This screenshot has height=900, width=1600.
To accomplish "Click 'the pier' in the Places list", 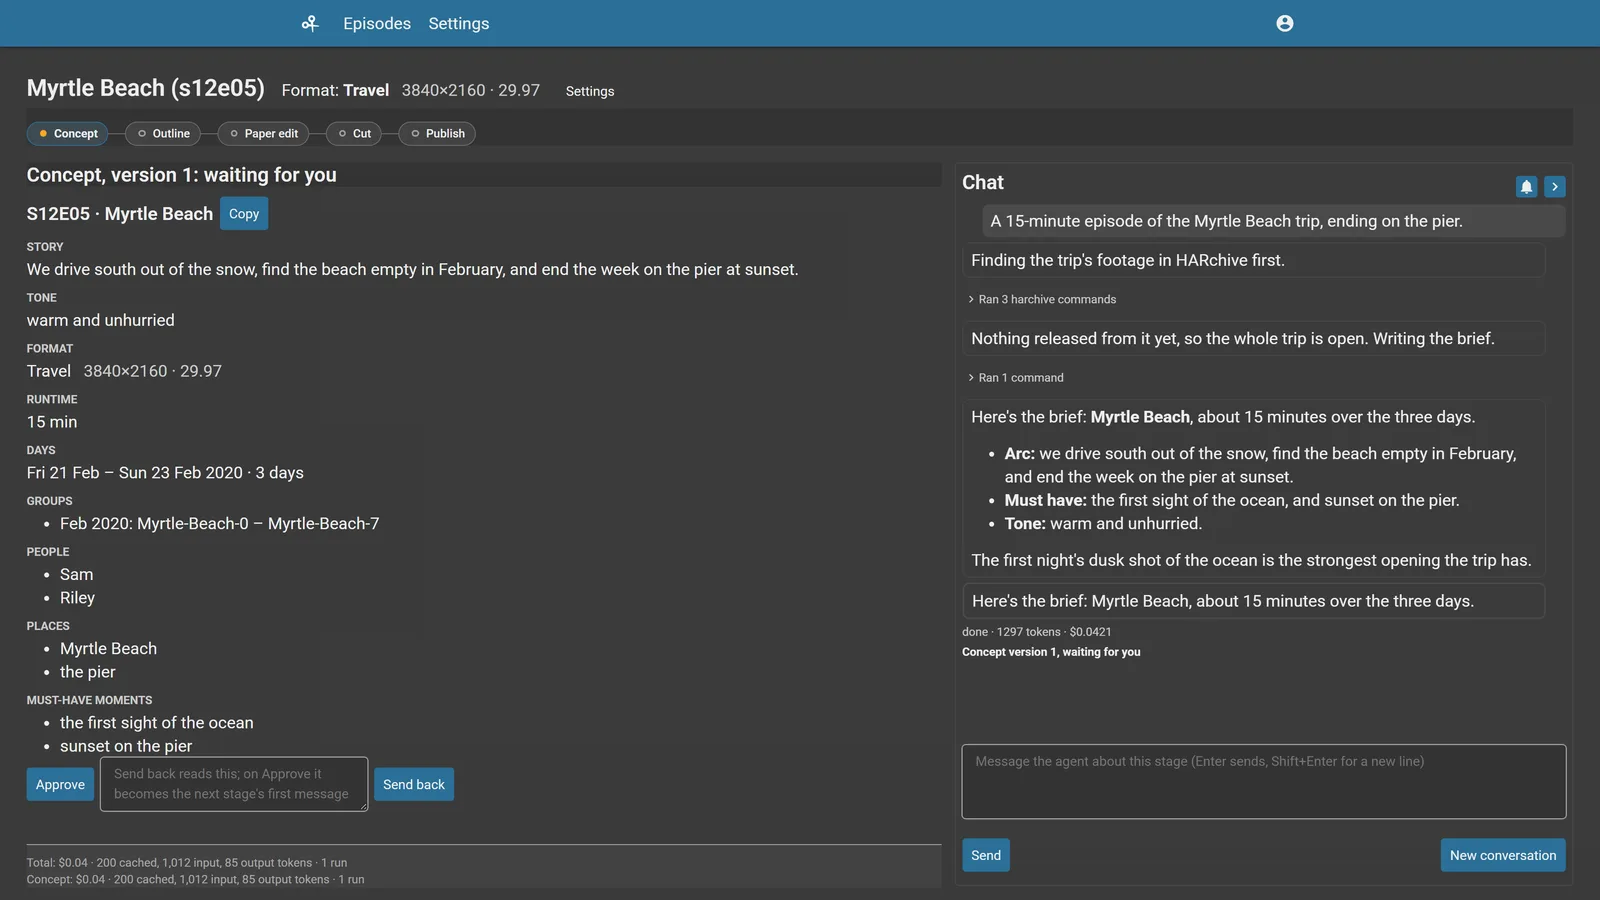I will click(x=88, y=672).
